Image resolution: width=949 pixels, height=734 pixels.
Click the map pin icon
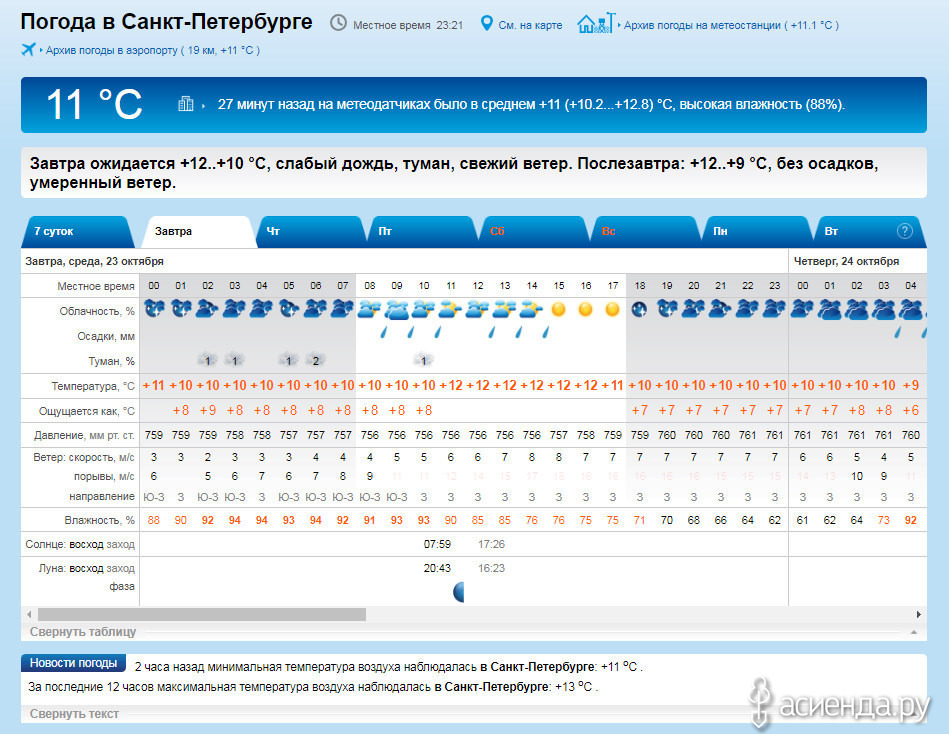(486, 24)
